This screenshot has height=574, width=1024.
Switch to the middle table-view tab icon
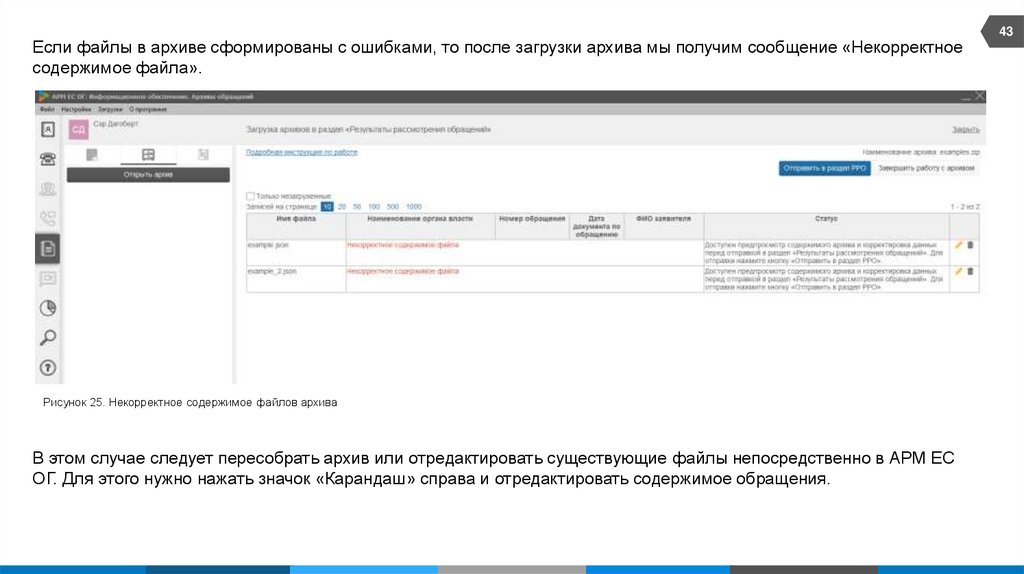(148, 155)
